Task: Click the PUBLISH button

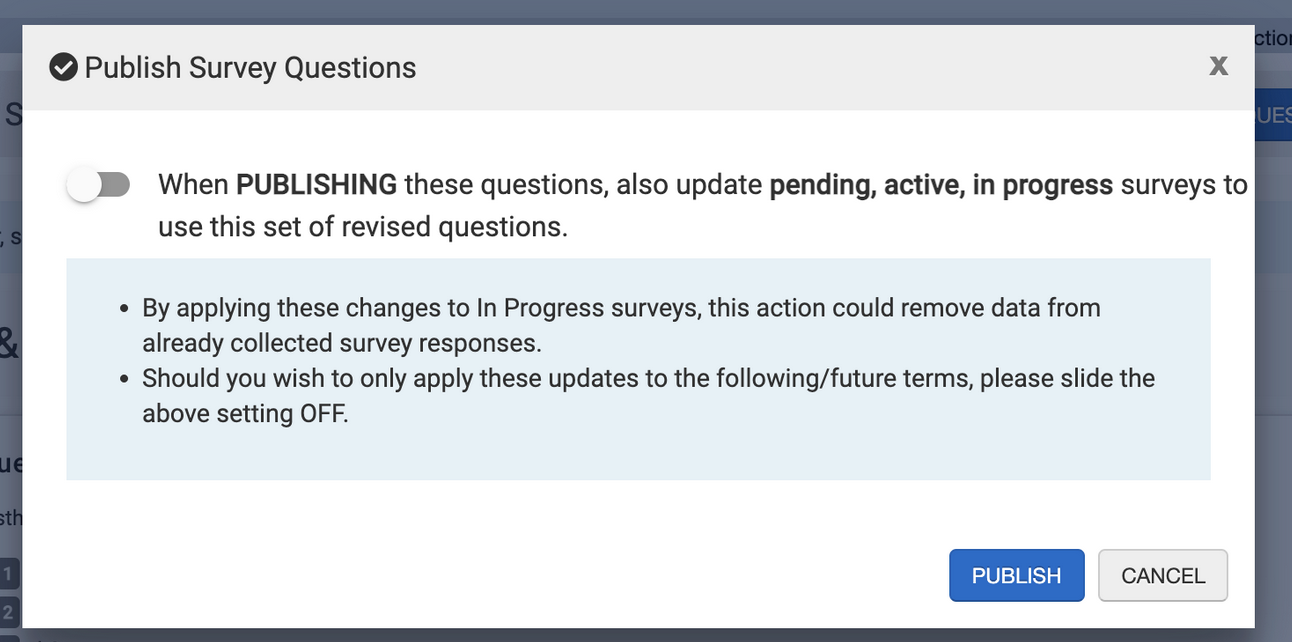Action: (x=1016, y=576)
